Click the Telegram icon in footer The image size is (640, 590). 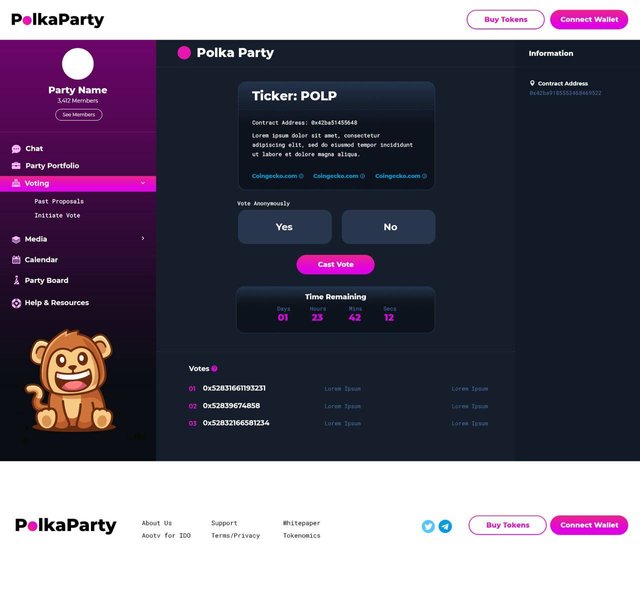[445, 526]
